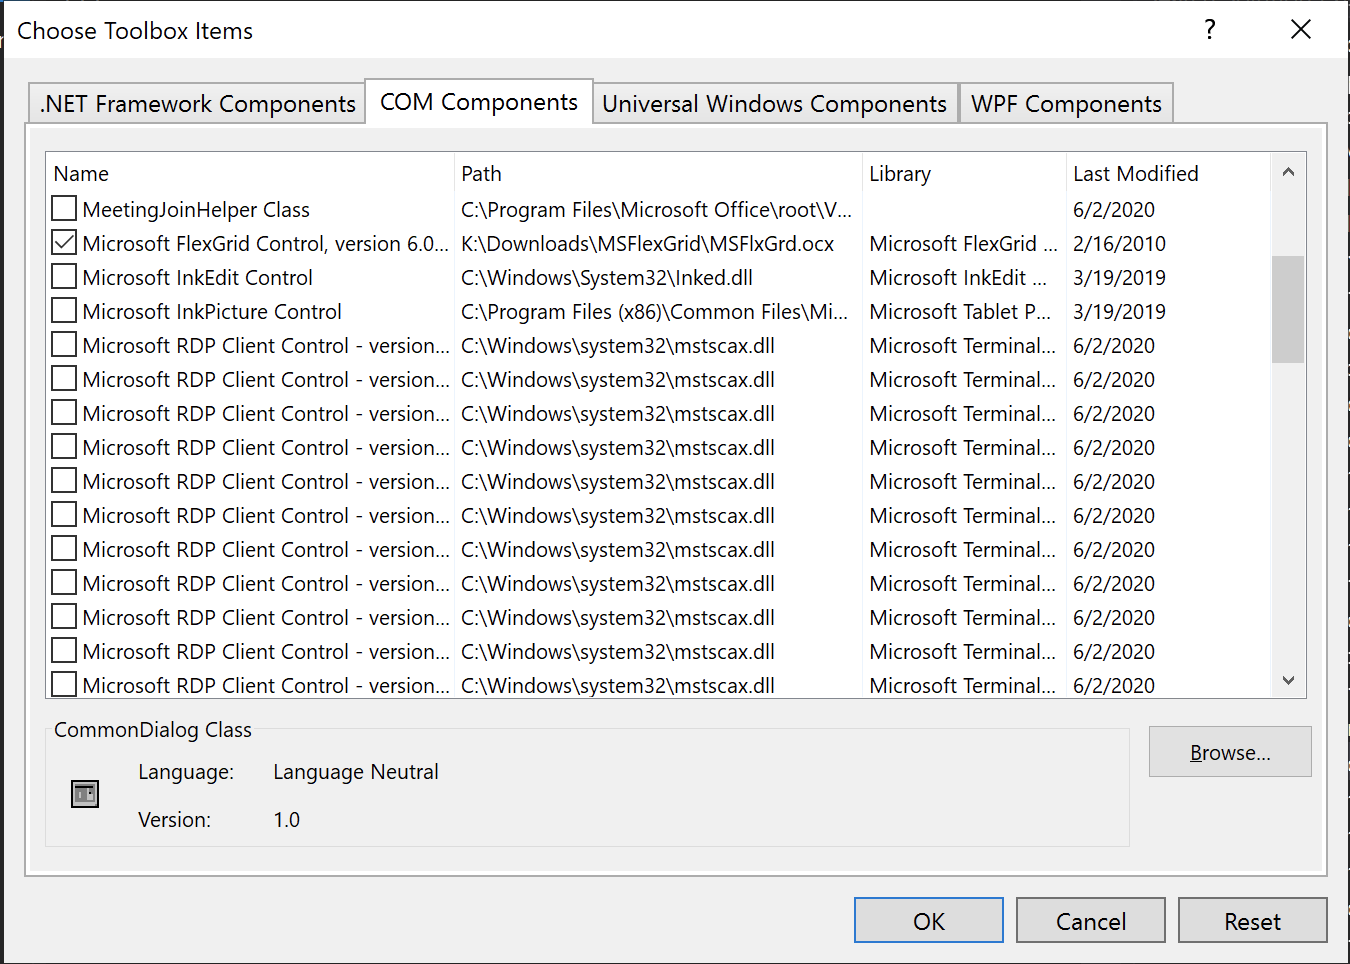Sort by the Path column header
Viewport: 1350px width, 964px height.
click(x=658, y=173)
